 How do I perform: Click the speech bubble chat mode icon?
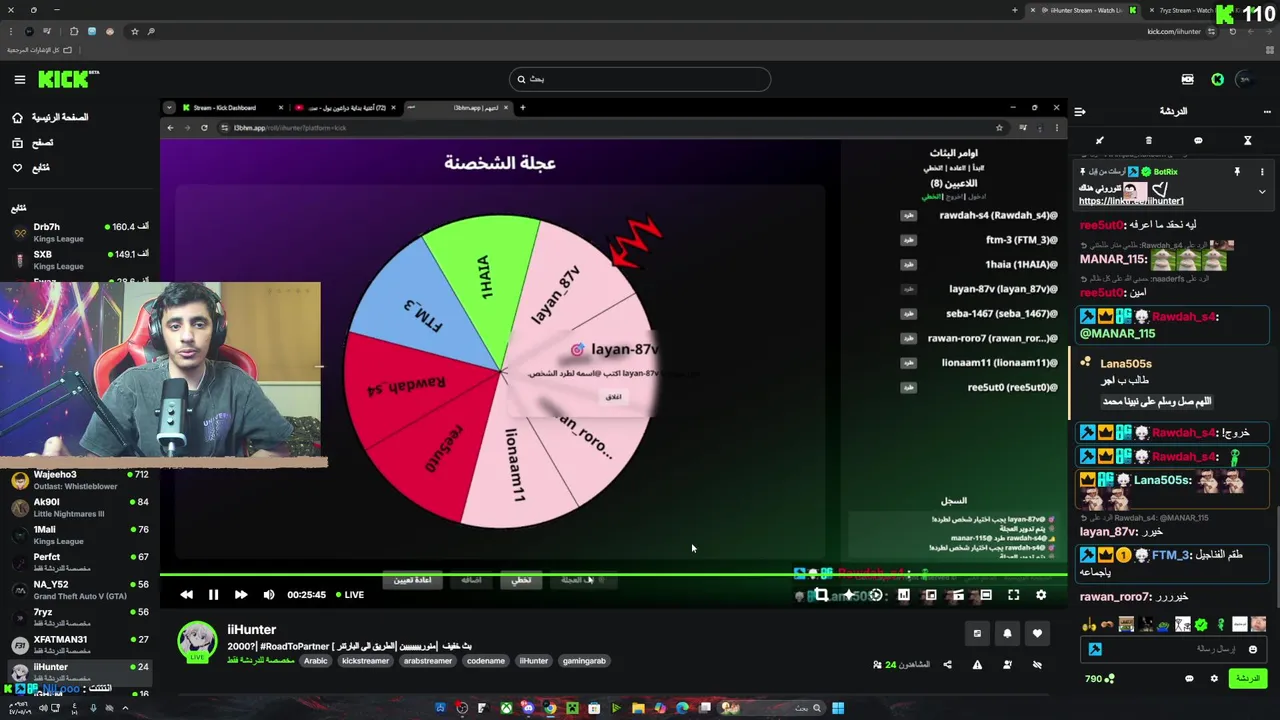click(1198, 141)
